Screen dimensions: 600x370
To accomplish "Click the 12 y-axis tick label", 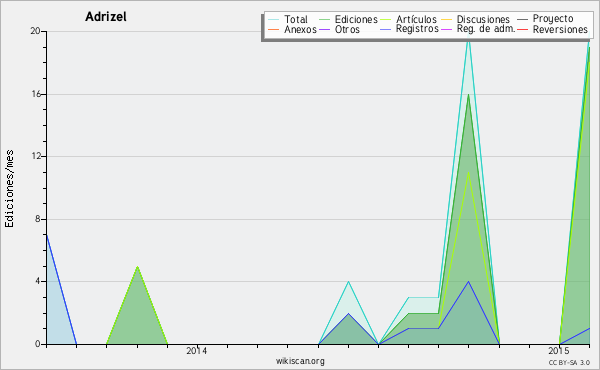I will click(35, 156).
